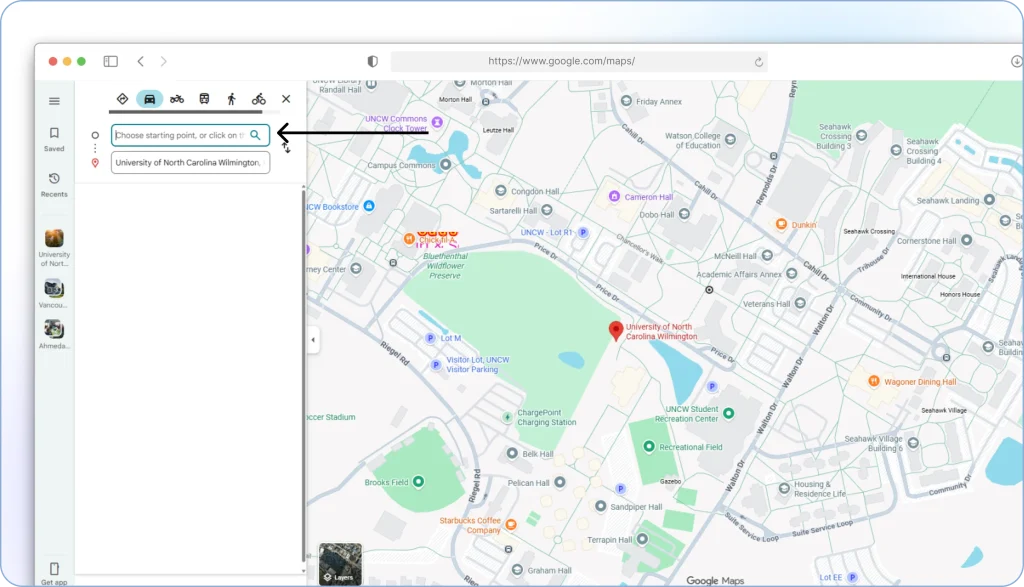Select walking travel mode
This screenshot has width=1024, height=587.
pos(231,99)
